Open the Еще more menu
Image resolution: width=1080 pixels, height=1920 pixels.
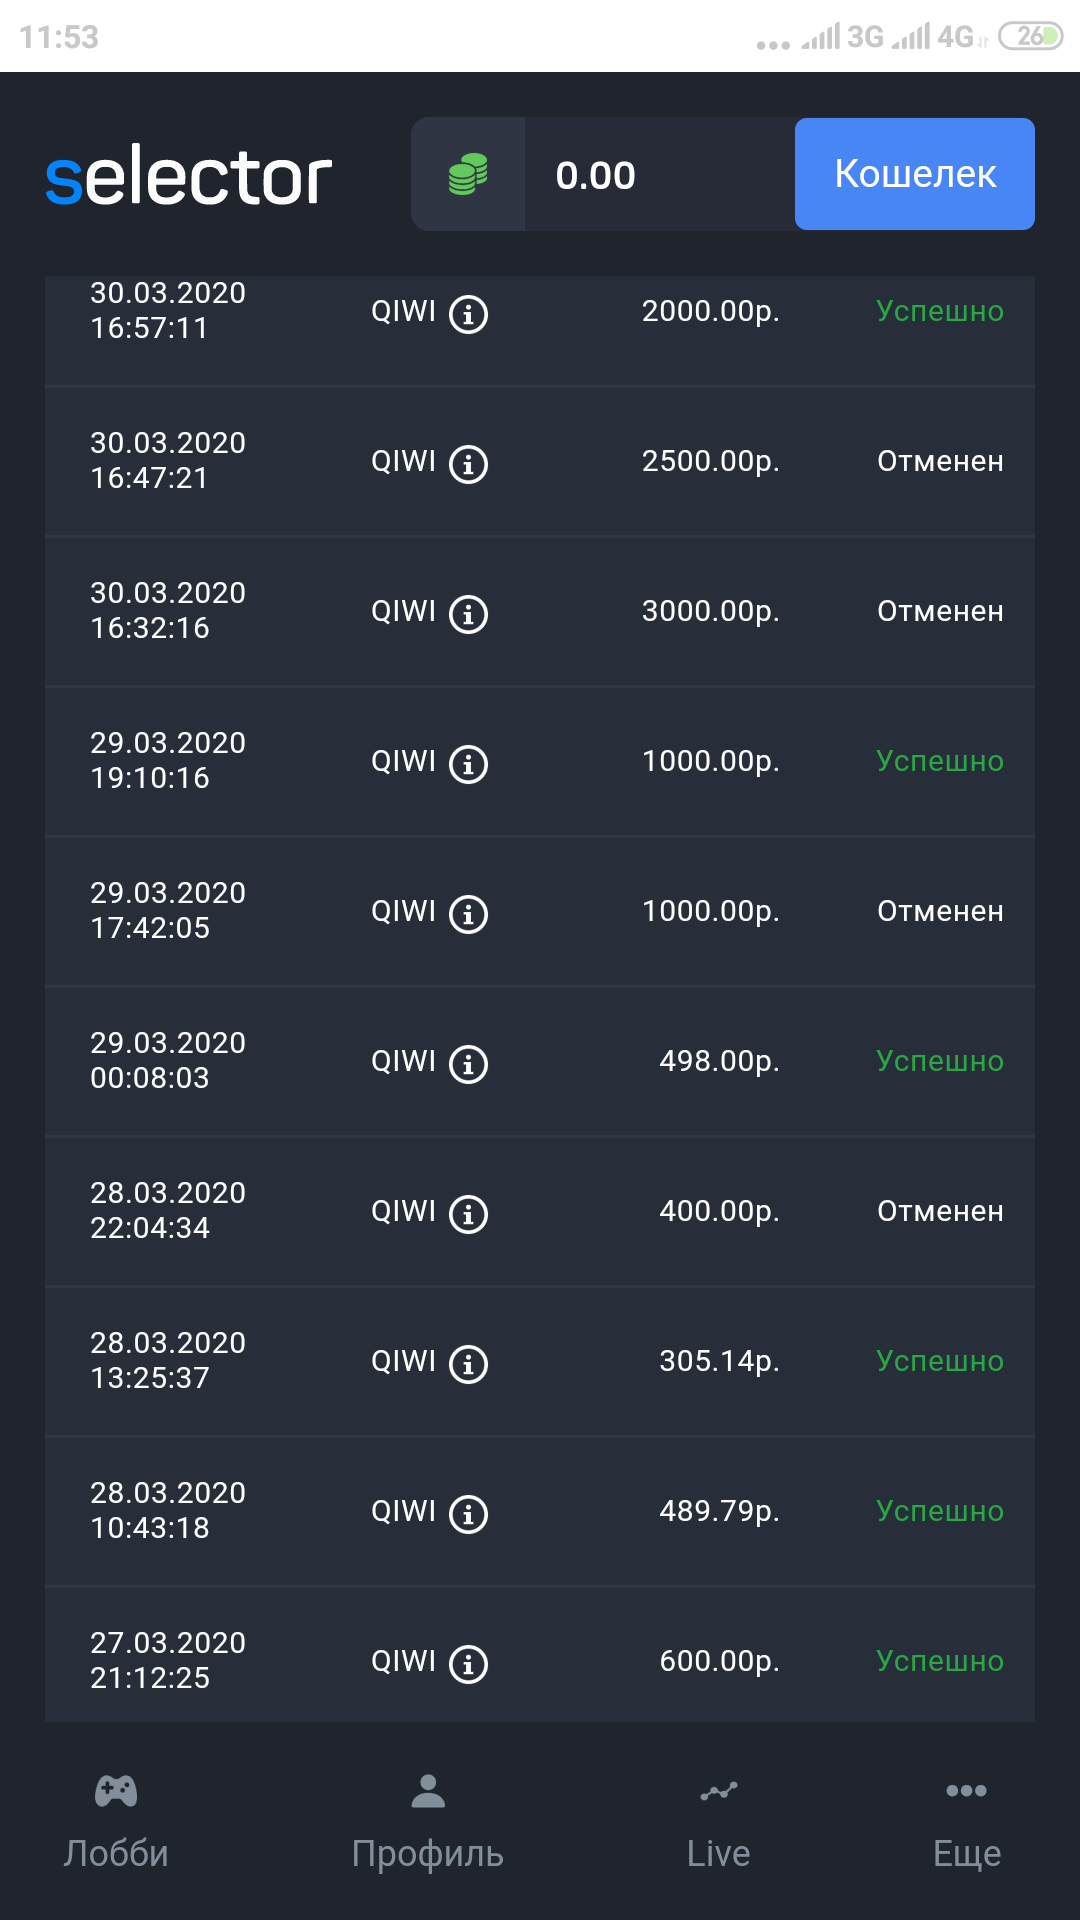(x=966, y=1822)
